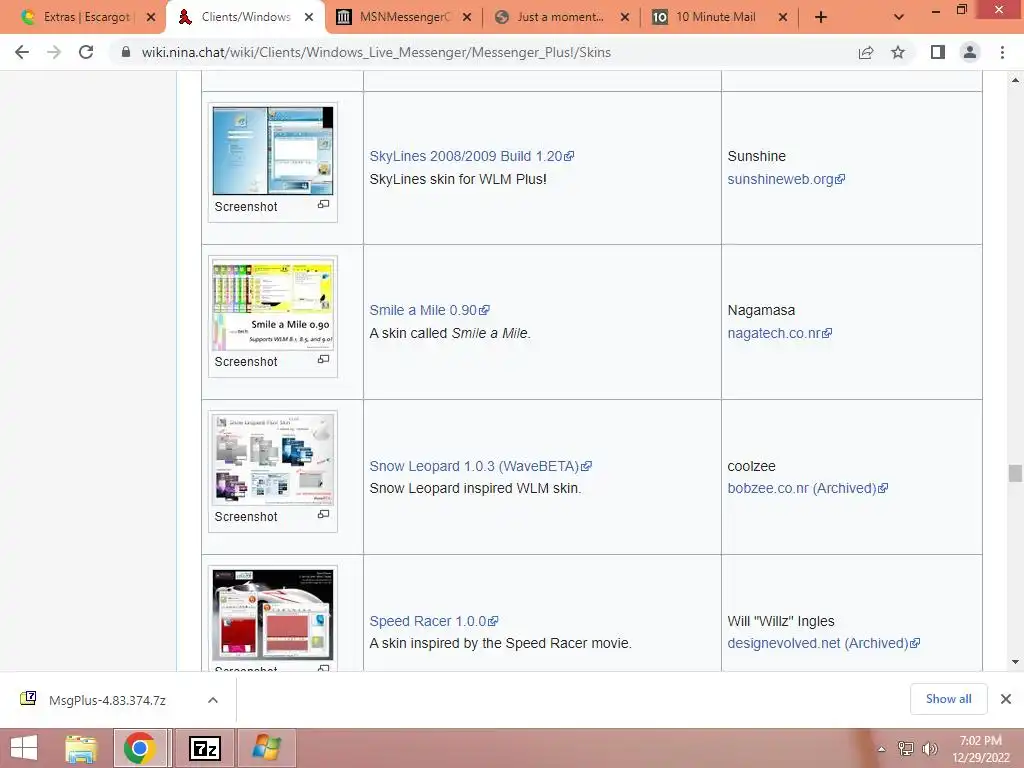Viewport: 1024px width, 768px height.
Task: Open the Windows flag app in taskbar
Action: click(266, 748)
